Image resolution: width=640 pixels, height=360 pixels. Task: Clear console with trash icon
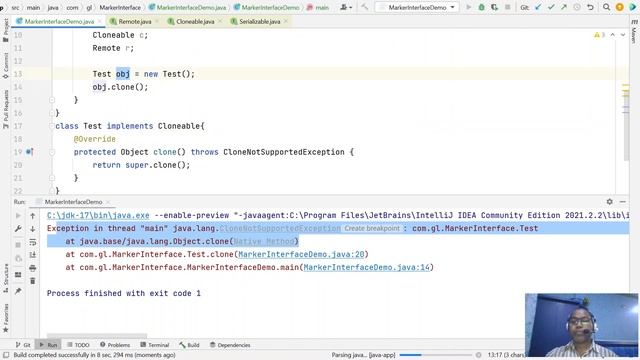33,281
